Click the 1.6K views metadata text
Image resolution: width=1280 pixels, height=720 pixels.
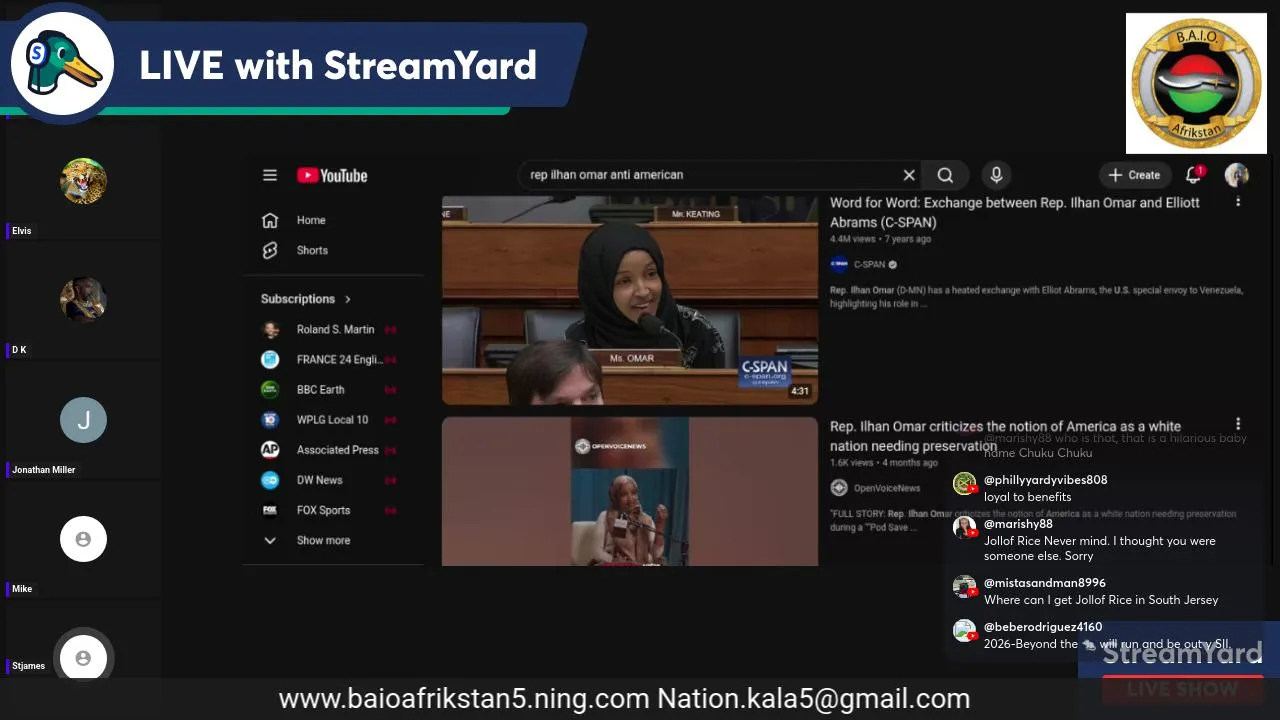click(852, 463)
